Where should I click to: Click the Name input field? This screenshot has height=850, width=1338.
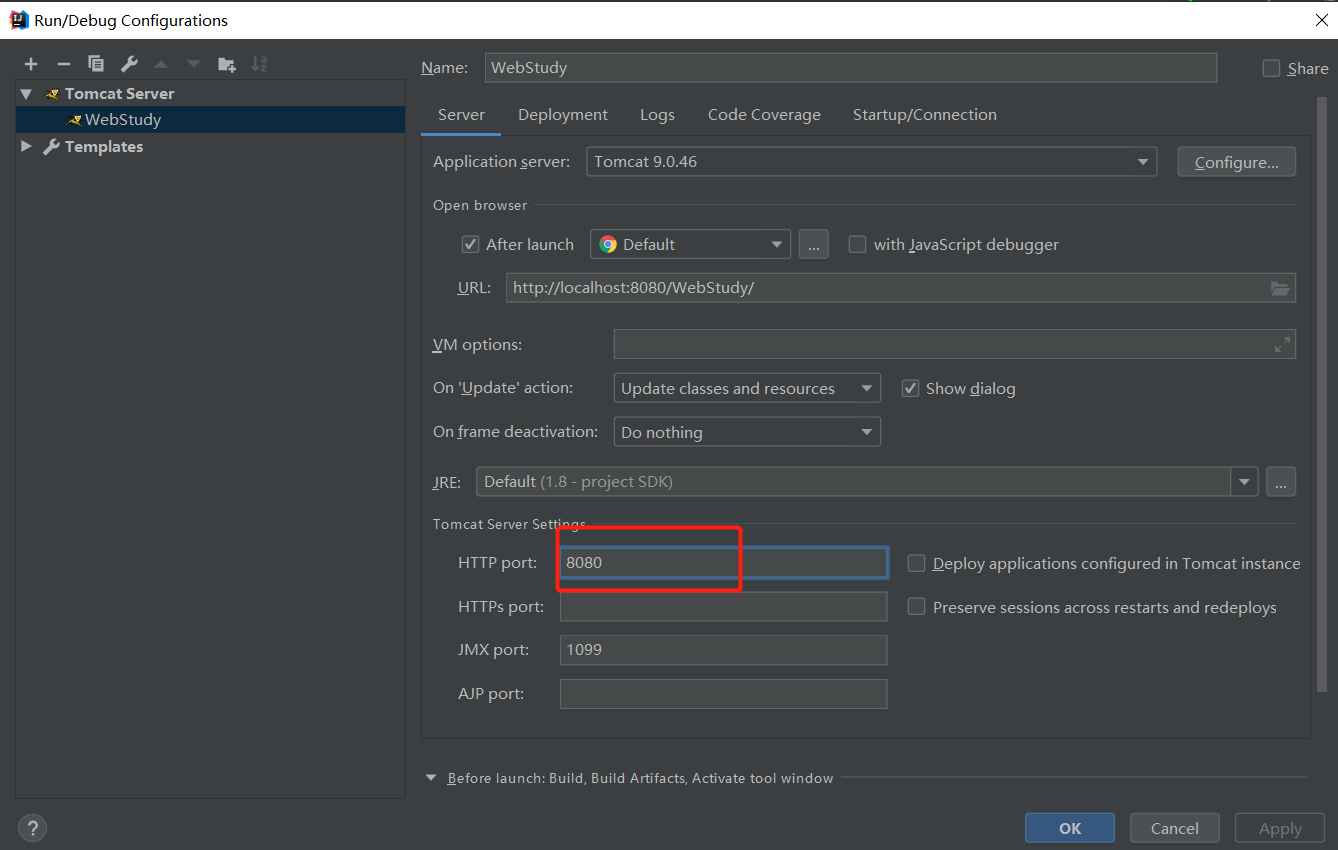[851, 68]
